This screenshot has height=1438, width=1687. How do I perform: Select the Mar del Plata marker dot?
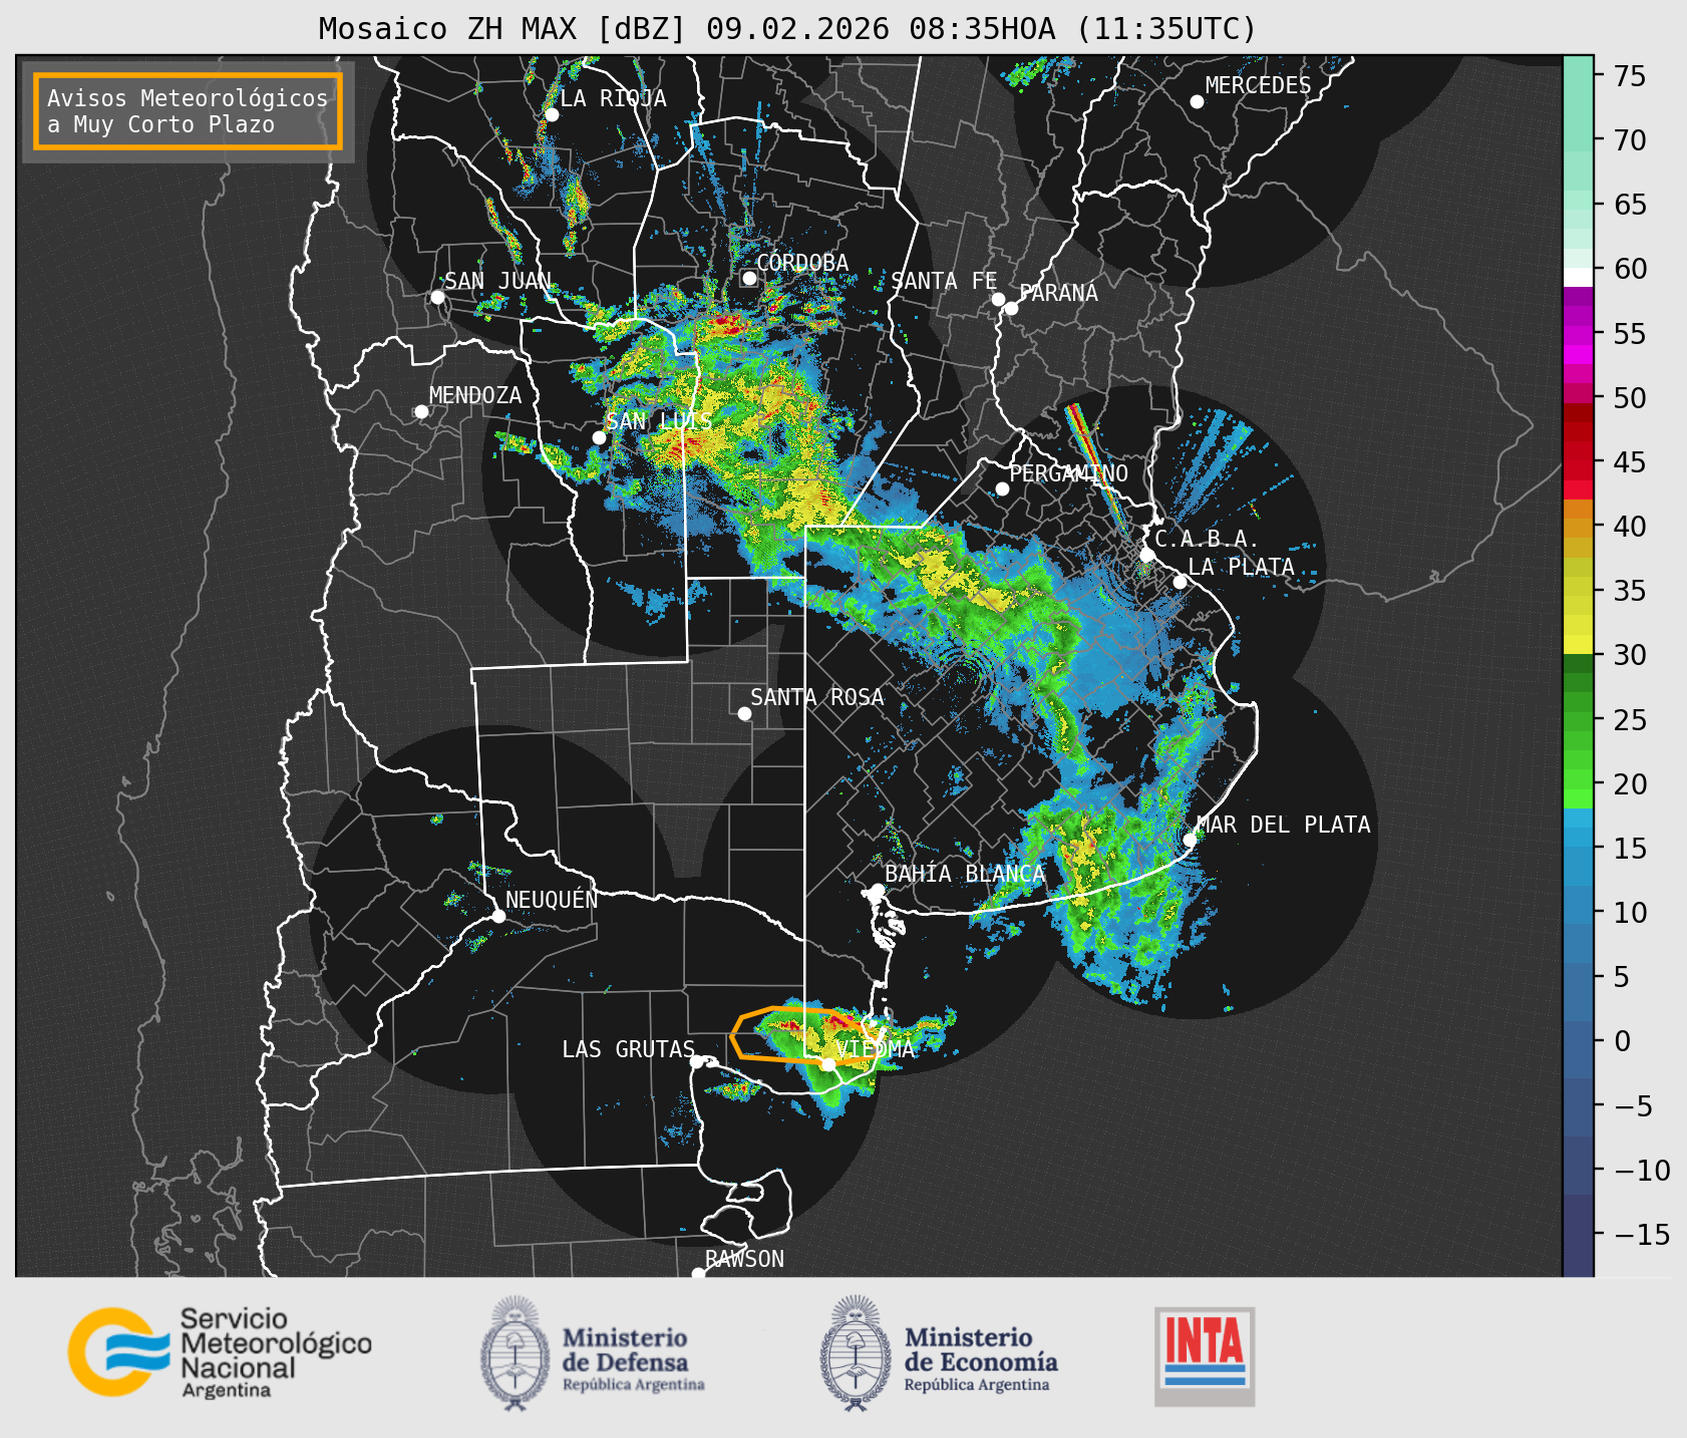point(1190,839)
